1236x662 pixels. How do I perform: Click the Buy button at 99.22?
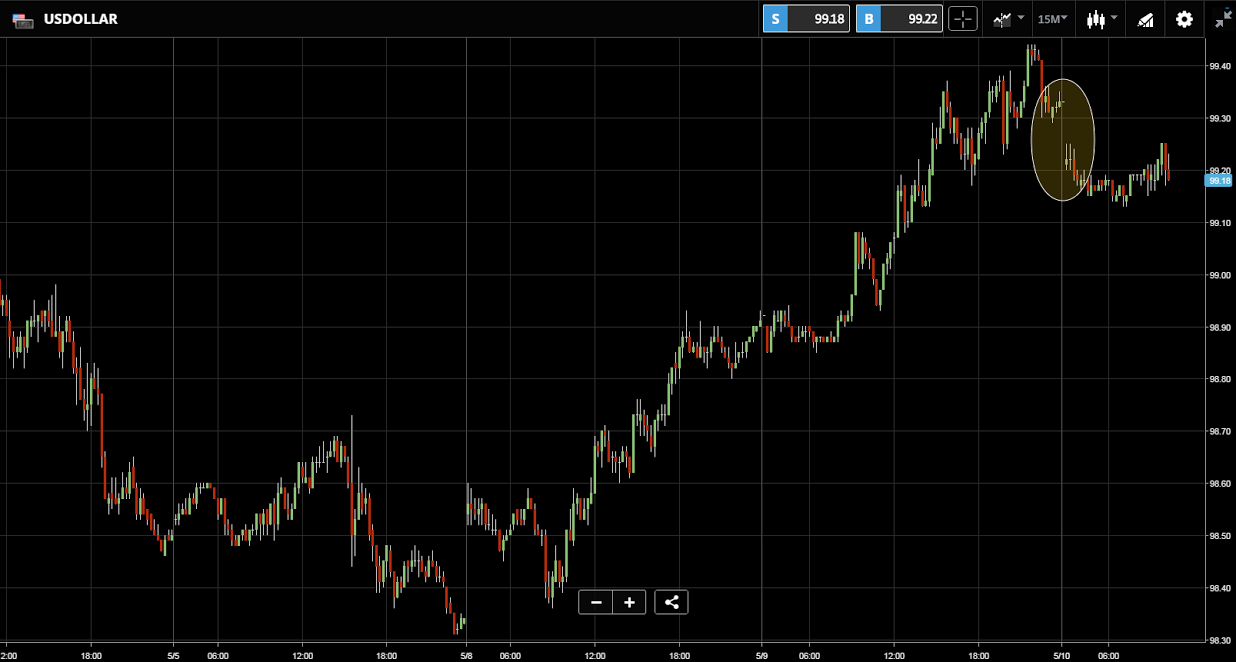pyautogui.click(x=899, y=19)
